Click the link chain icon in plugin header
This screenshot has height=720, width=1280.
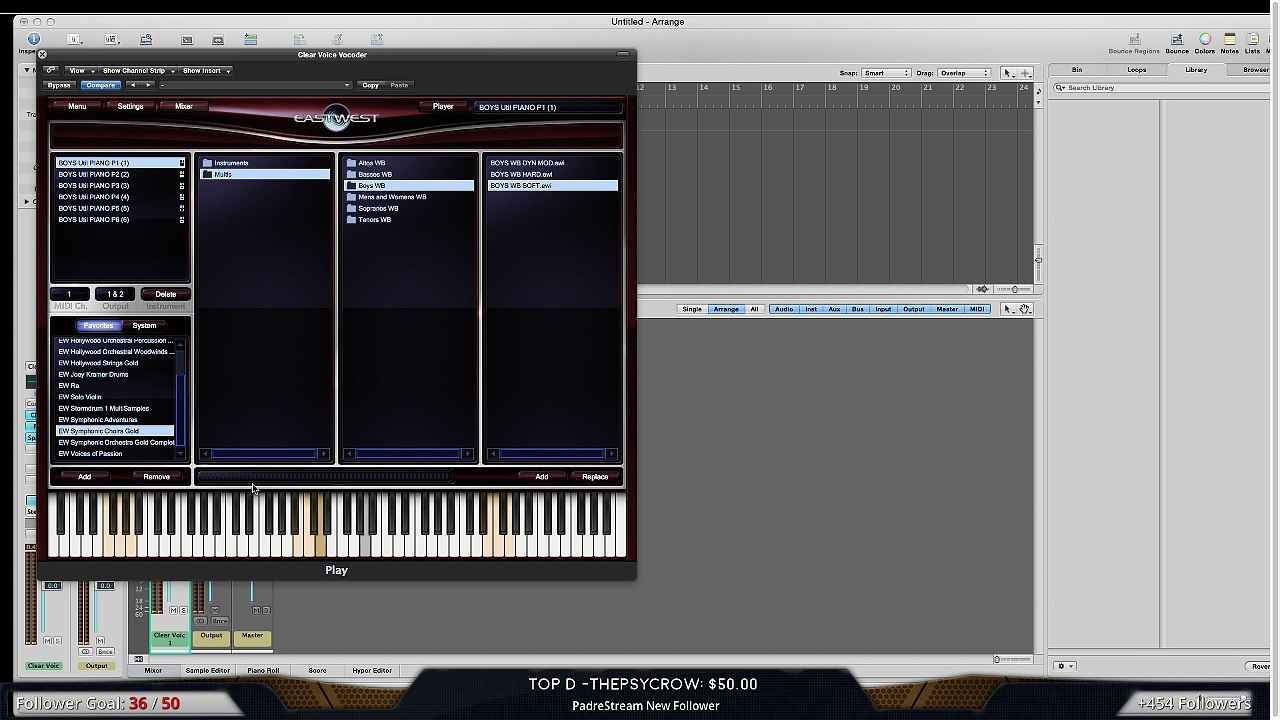[x=51, y=70]
